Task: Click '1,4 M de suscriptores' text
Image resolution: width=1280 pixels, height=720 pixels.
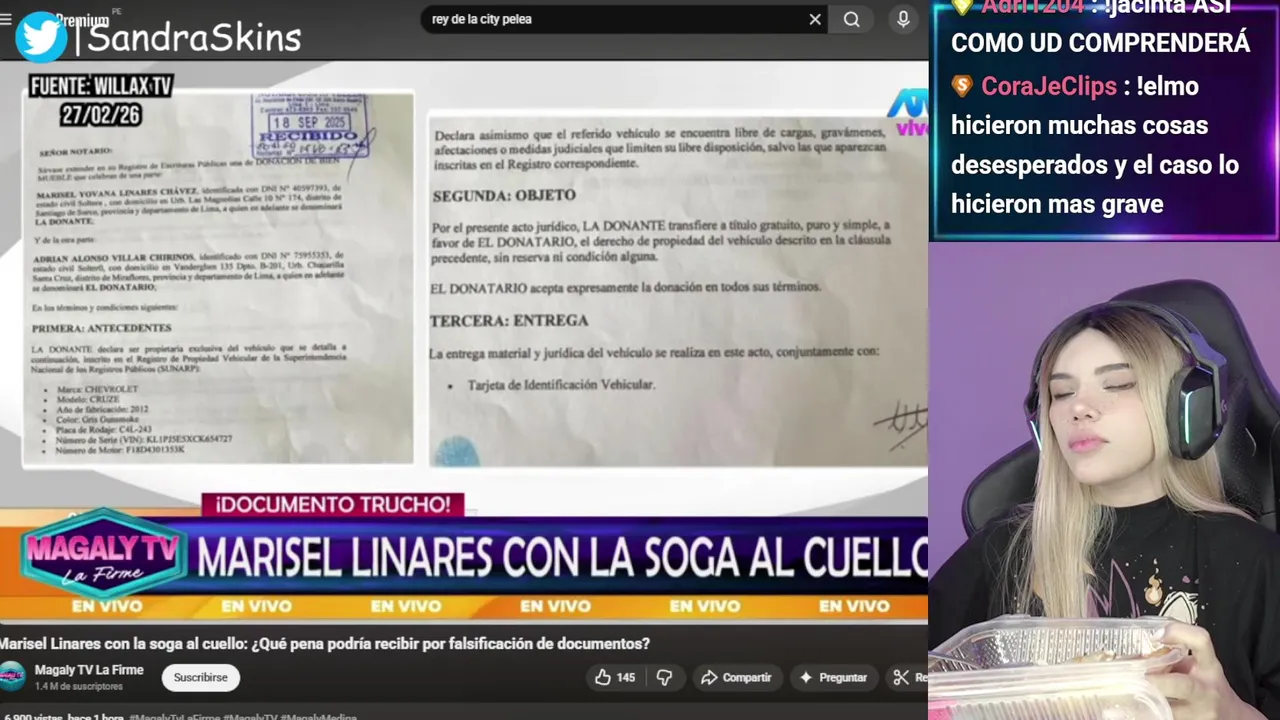Action: pos(78,687)
